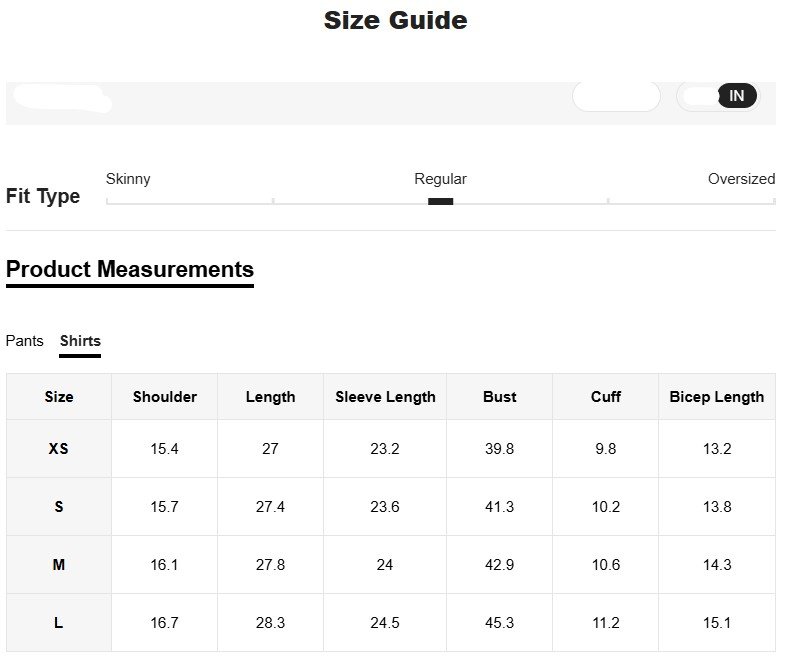
Task: Click the Regular fit marker on slider
Action: click(x=440, y=201)
